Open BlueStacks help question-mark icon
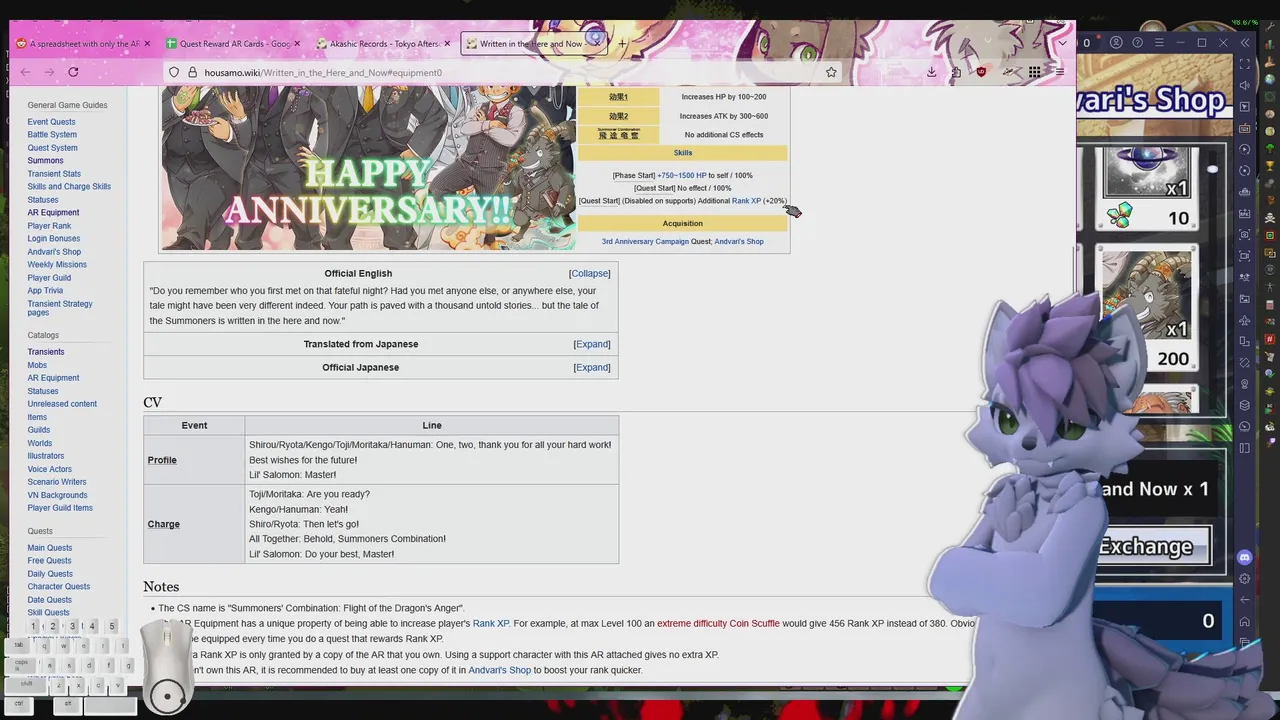1280x720 pixels. point(1137,43)
